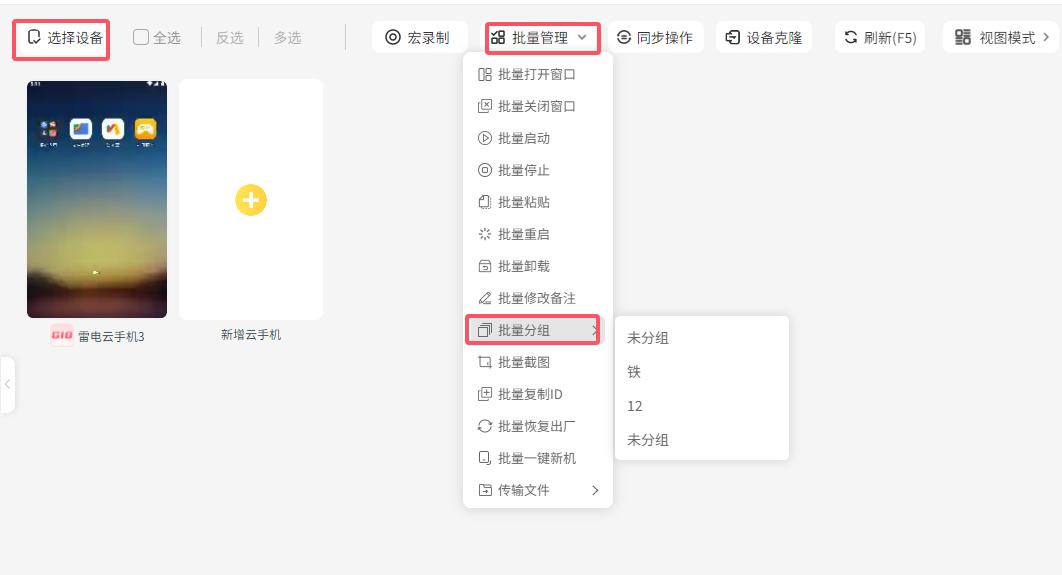
Task: Click the refresh (刷新 F5) icon
Action: [x=851, y=38]
